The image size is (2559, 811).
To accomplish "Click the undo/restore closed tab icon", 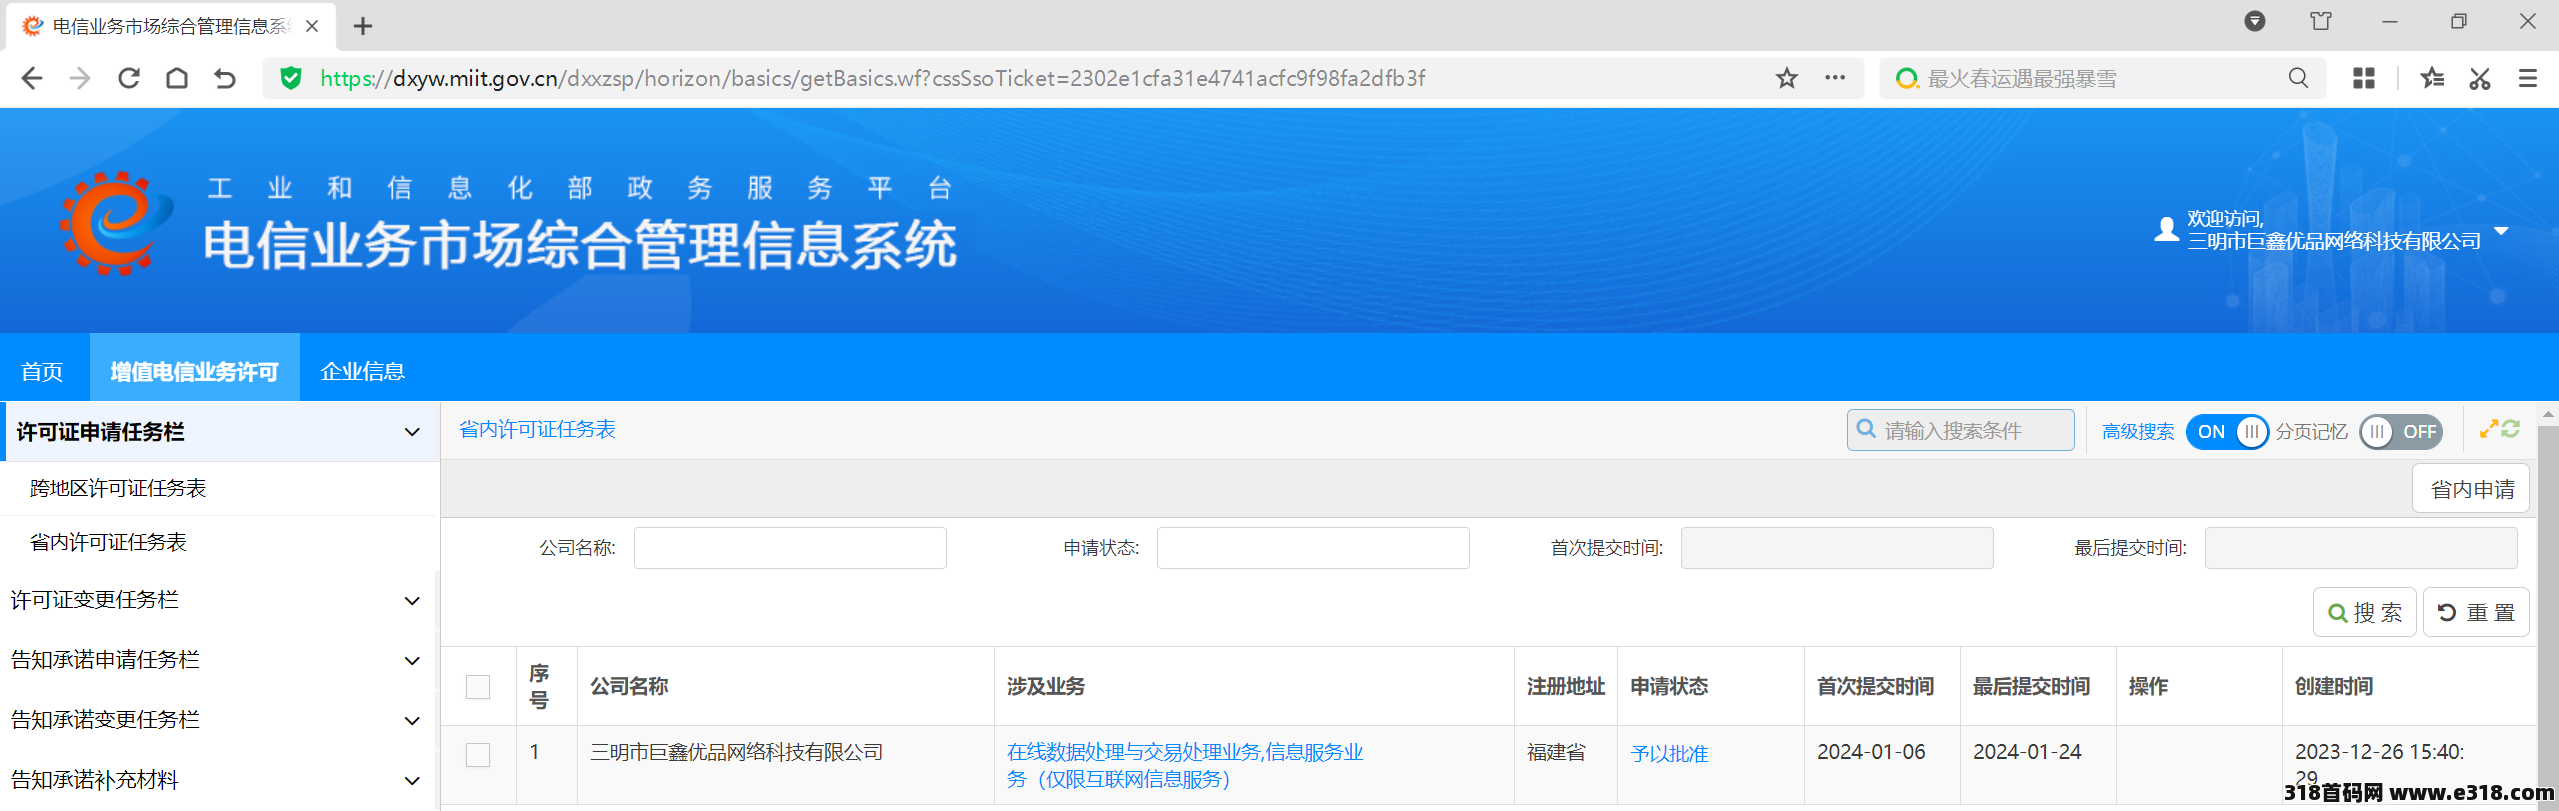I will (x=225, y=78).
